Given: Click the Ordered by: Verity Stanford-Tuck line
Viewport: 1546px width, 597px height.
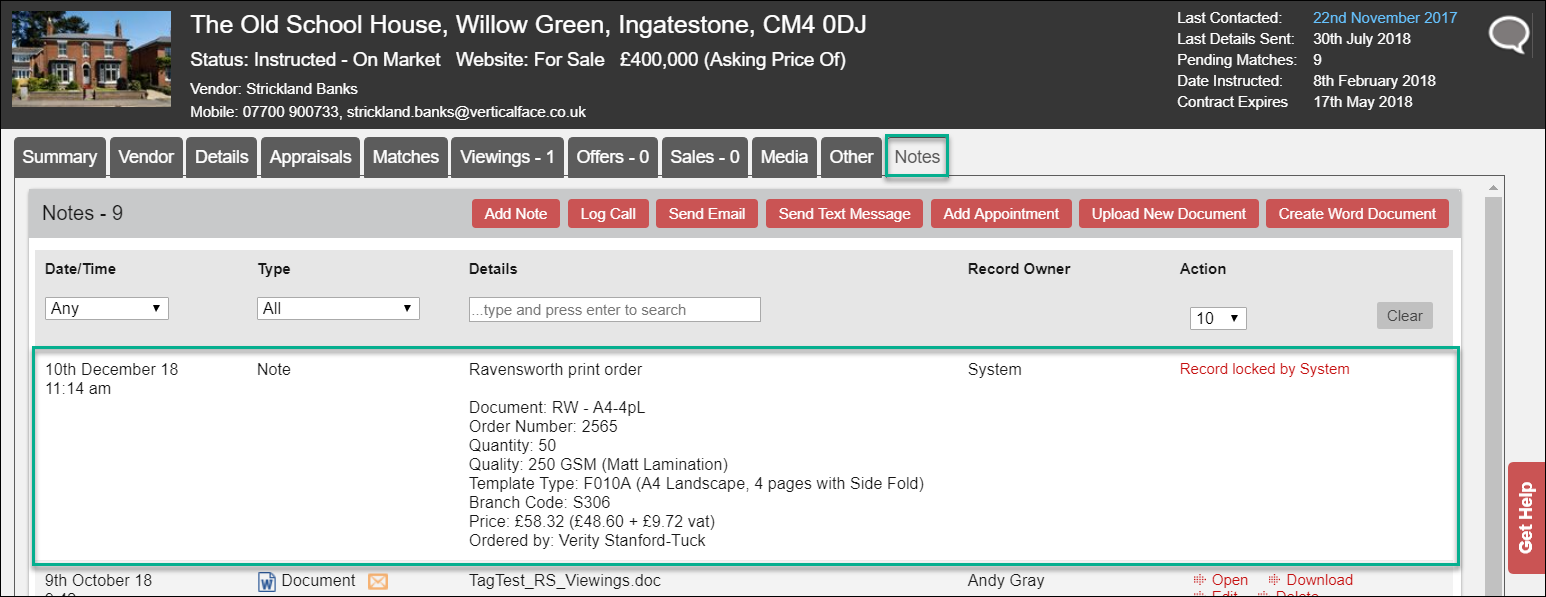Looking at the screenshot, I should tap(587, 541).
